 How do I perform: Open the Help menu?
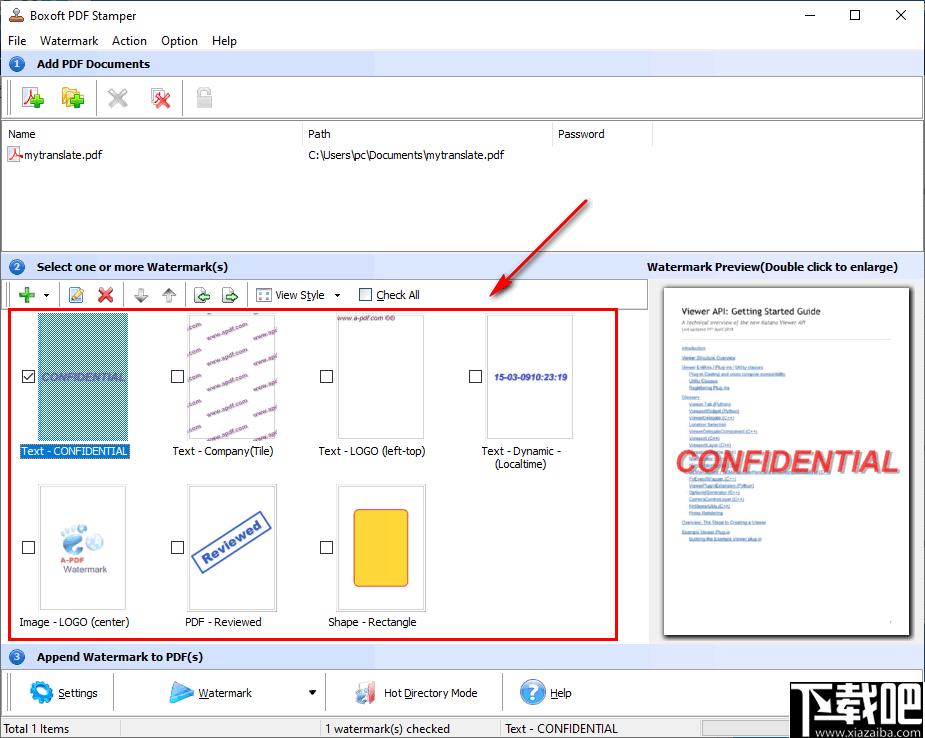(224, 41)
